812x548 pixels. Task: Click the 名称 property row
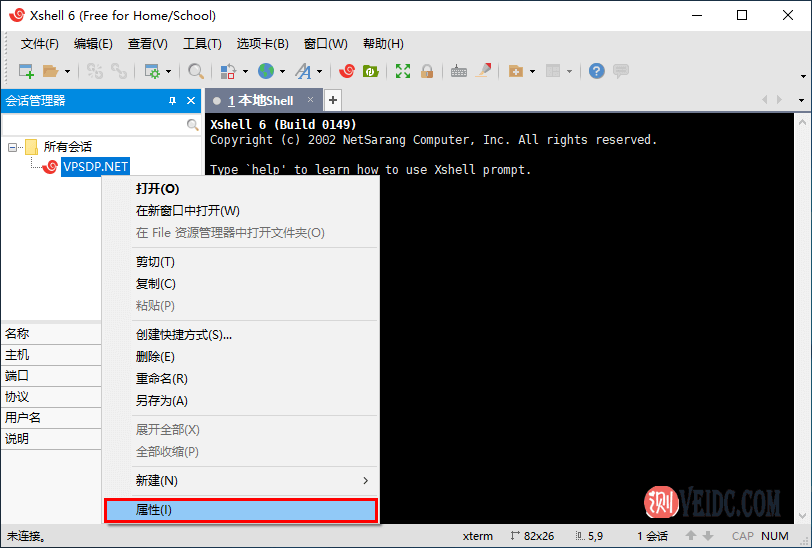point(51,334)
